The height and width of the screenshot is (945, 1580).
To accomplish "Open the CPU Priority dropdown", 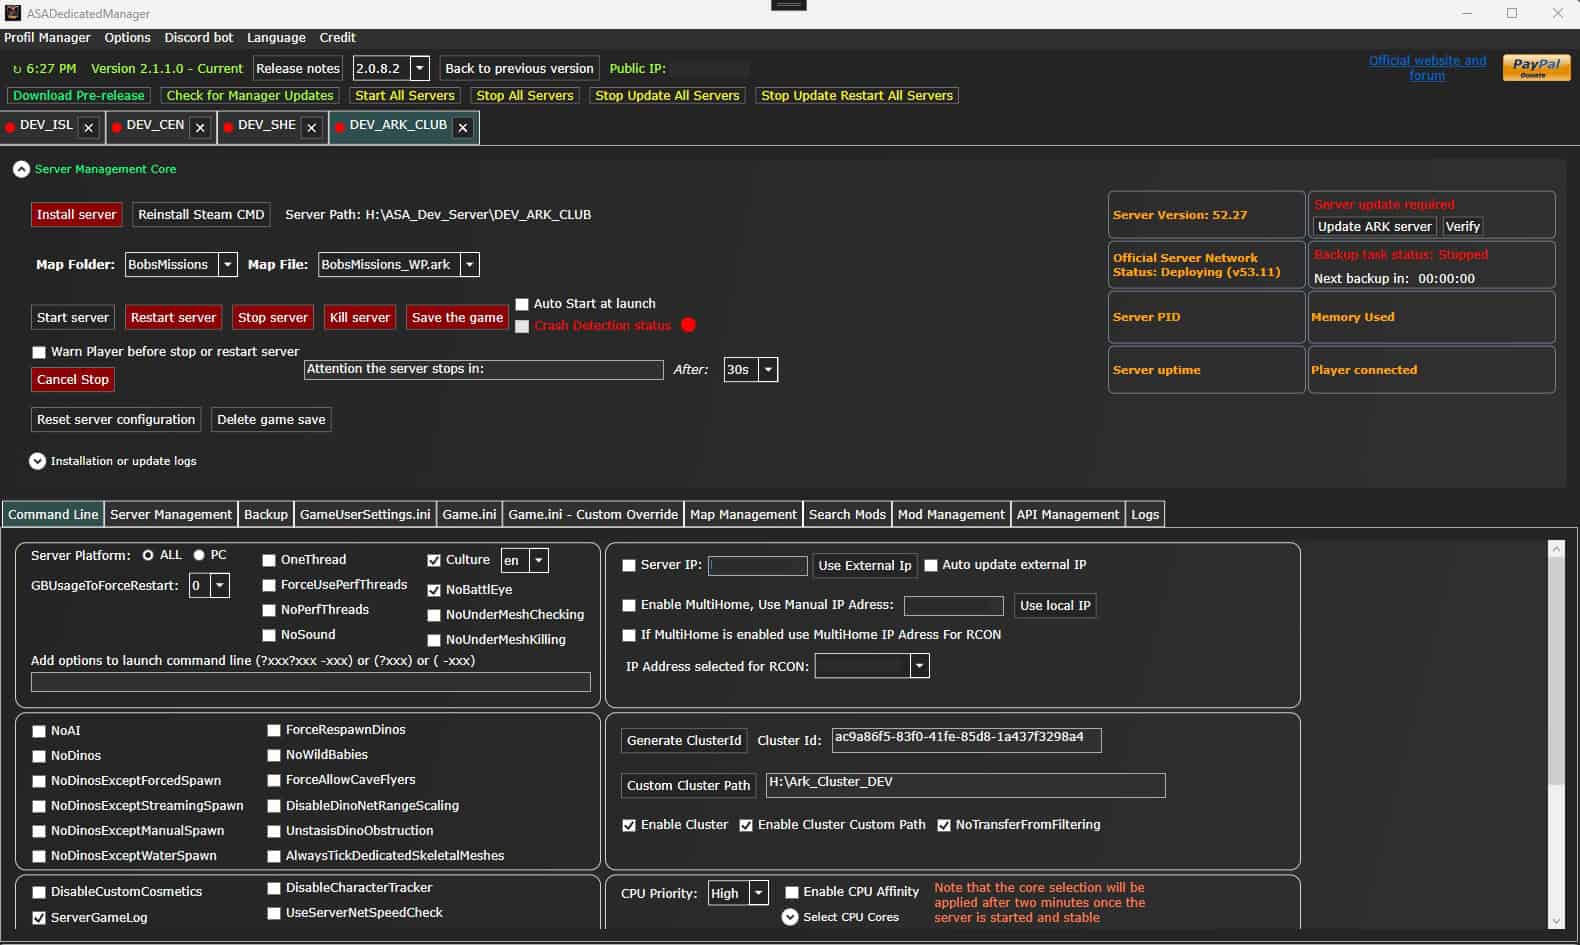I will (759, 893).
